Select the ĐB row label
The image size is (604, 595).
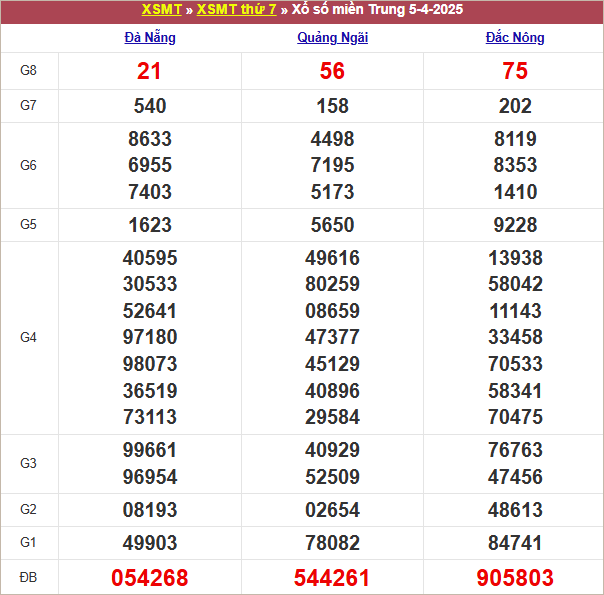click(29, 578)
